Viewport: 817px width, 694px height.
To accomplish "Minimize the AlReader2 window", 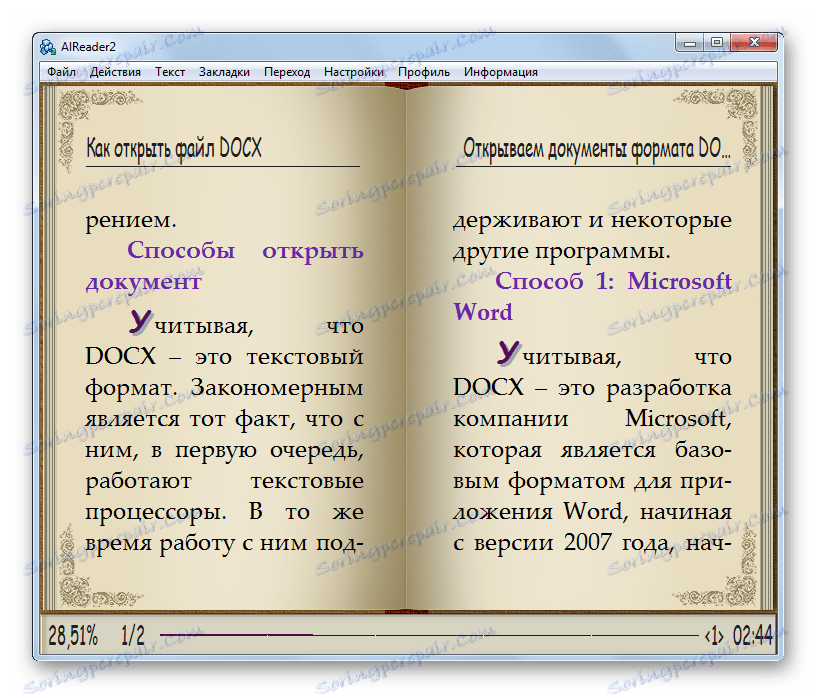I will click(x=690, y=43).
